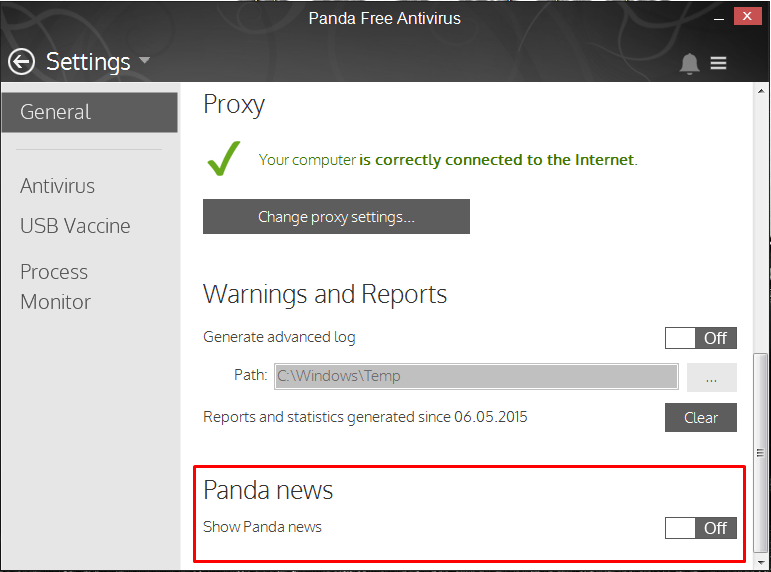The height and width of the screenshot is (572, 771).
Task: Open the notifications bell icon
Action: [689, 63]
